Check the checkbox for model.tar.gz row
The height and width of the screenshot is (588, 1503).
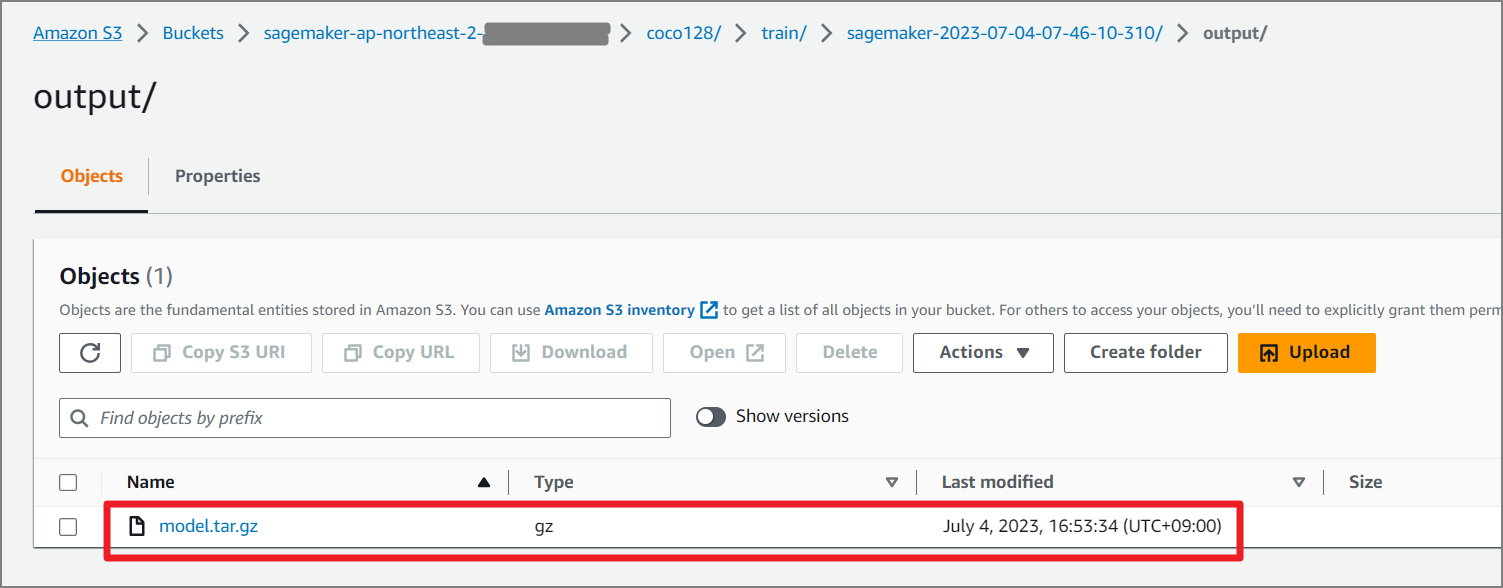coord(68,526)
